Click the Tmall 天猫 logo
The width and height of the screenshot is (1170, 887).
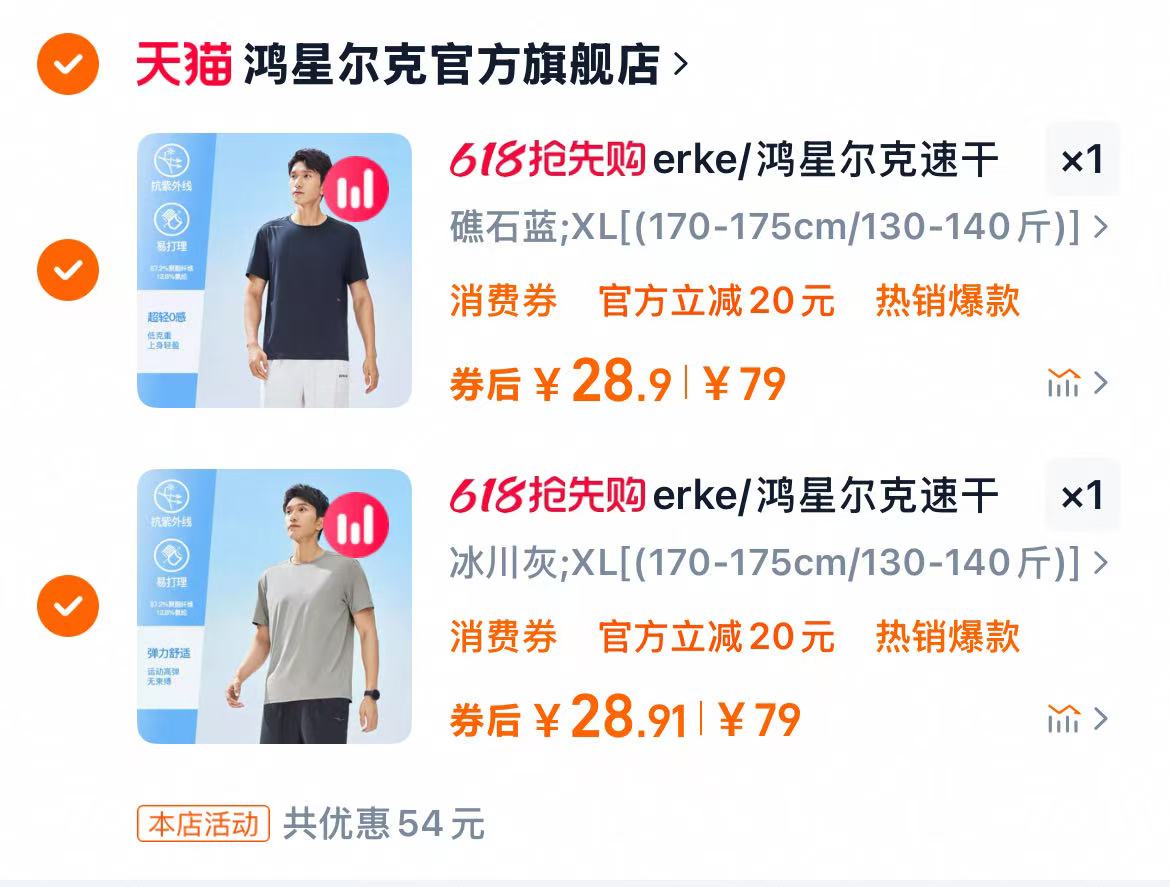tap(184, 64)
